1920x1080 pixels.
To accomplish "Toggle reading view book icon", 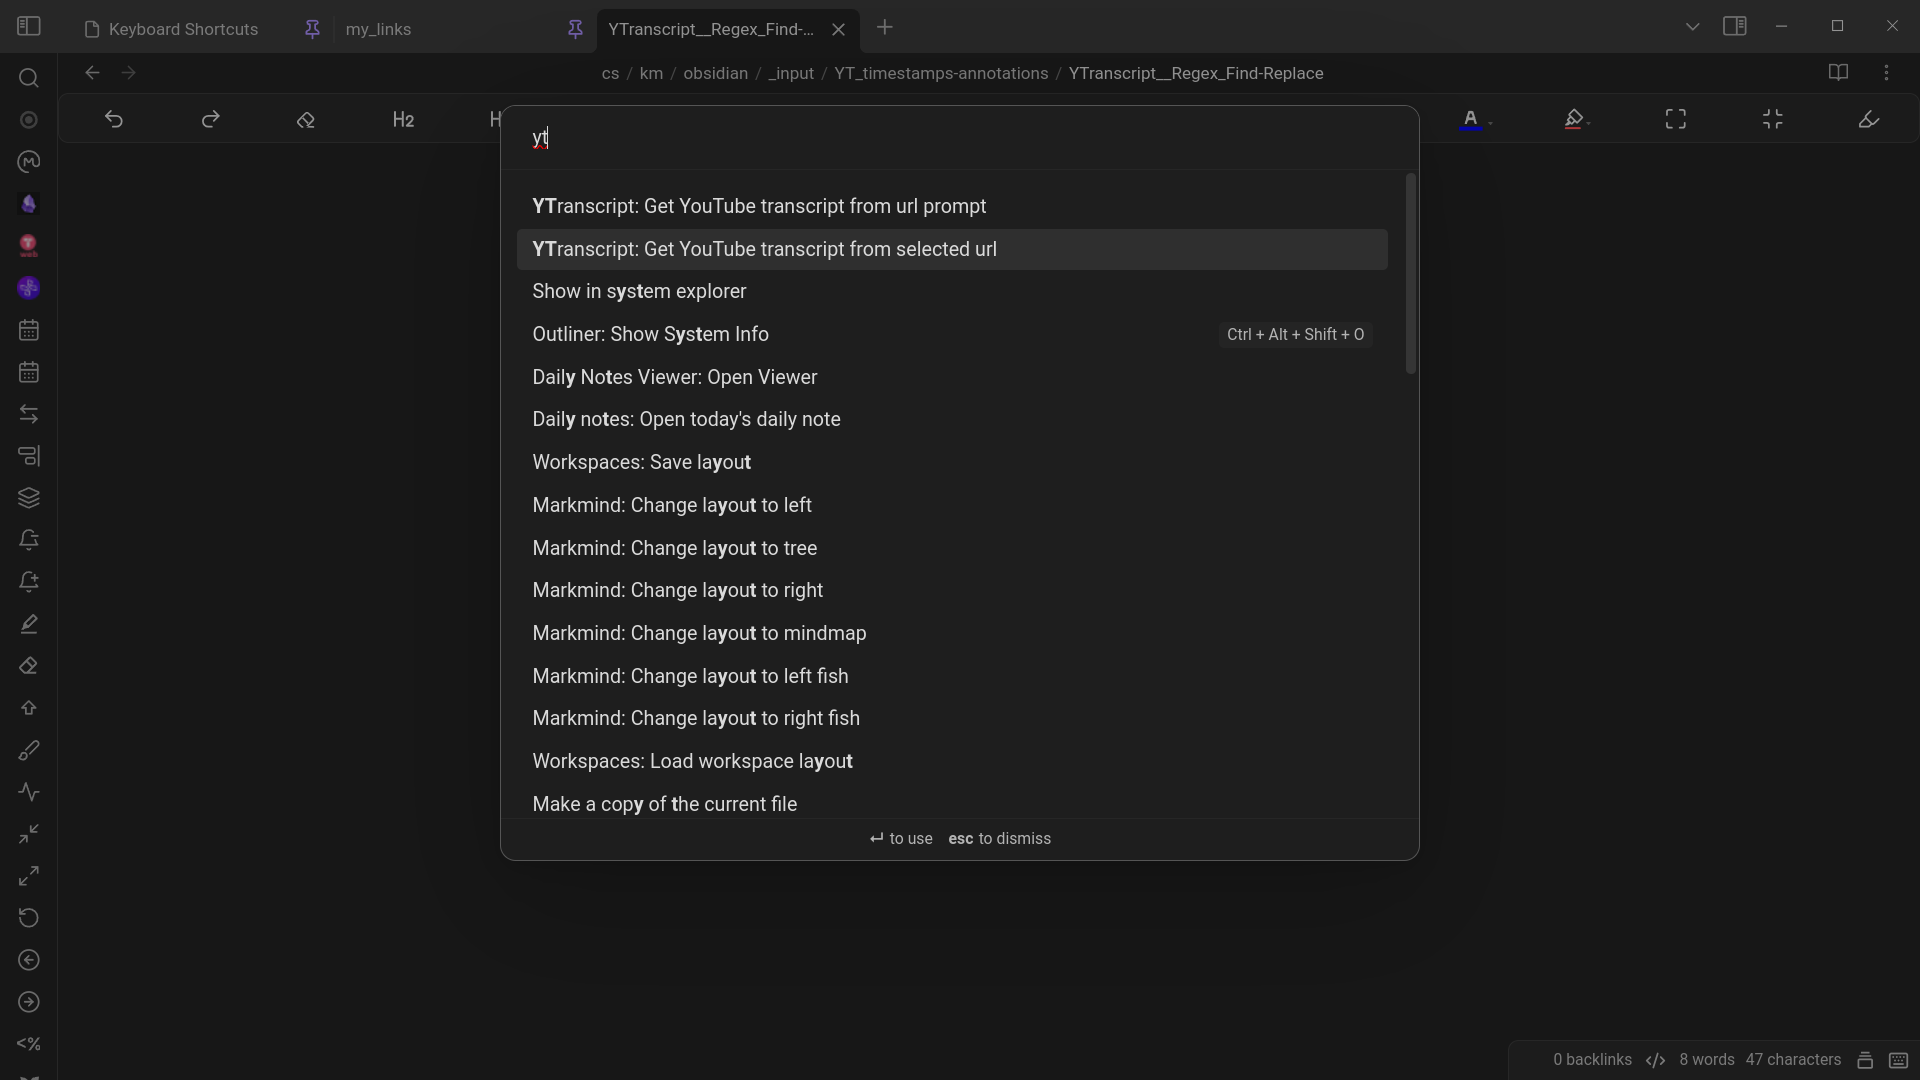I will (1838, 73).
